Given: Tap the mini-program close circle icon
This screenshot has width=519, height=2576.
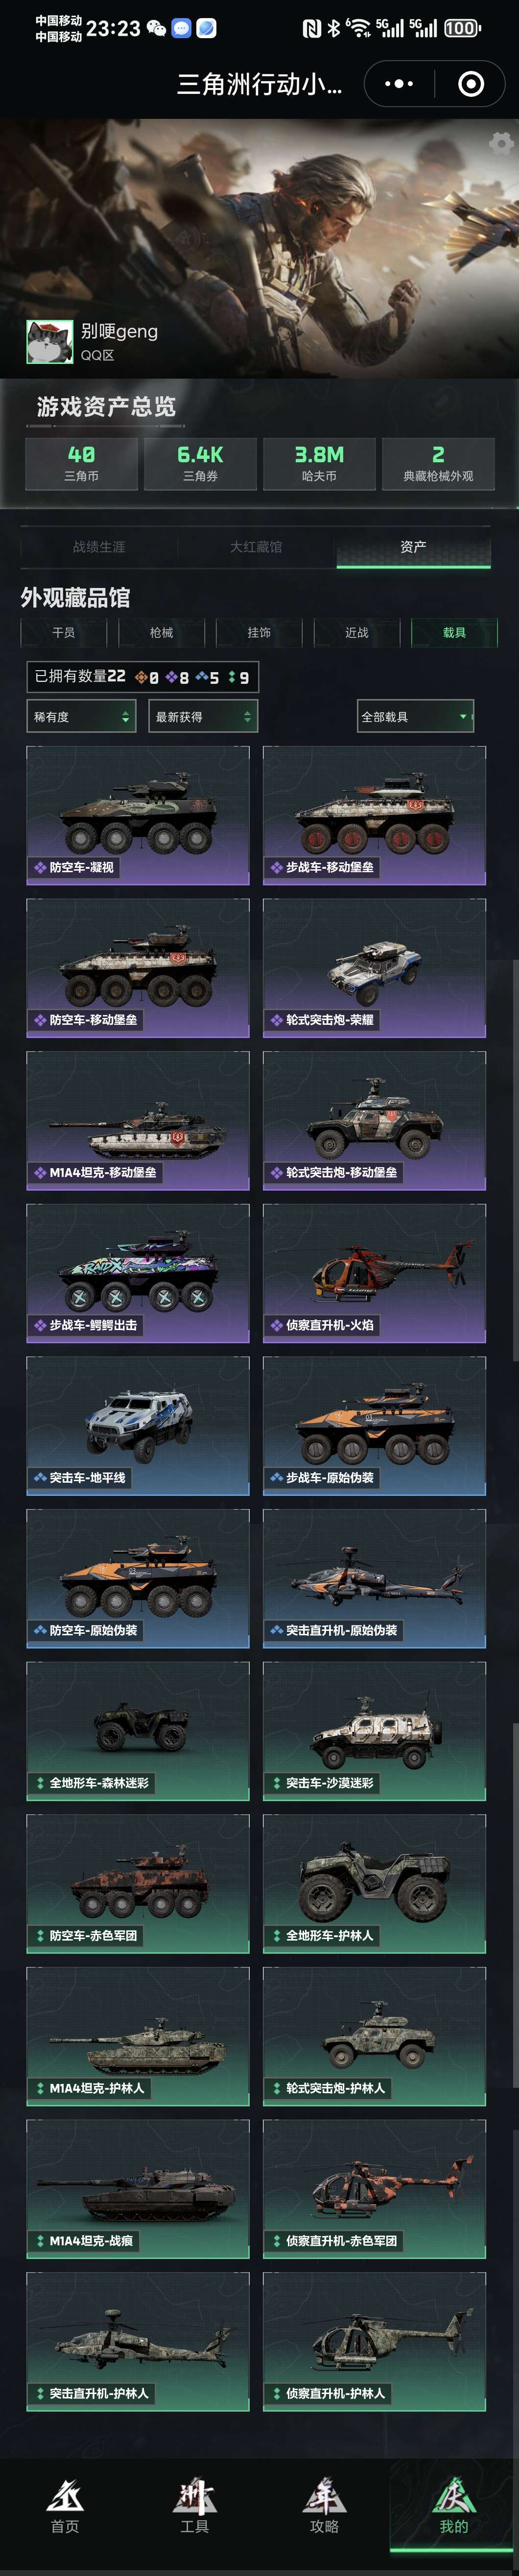Looking at the screenshot, I should (470, 84).
